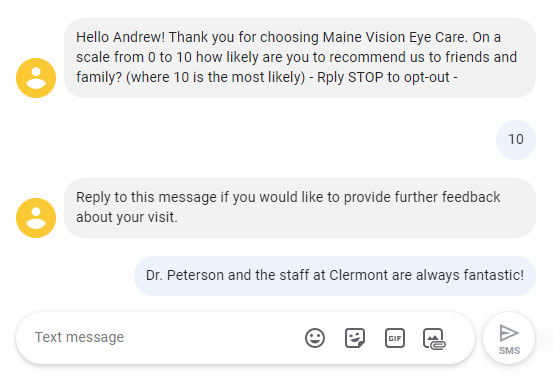
Task: Open the emoji picker smiley icon
Action: click(x=315, y=338)
